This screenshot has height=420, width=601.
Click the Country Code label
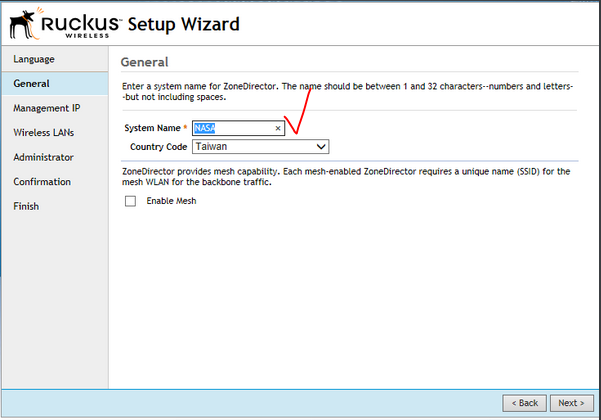pyautogui.click(x=158, y=147)
